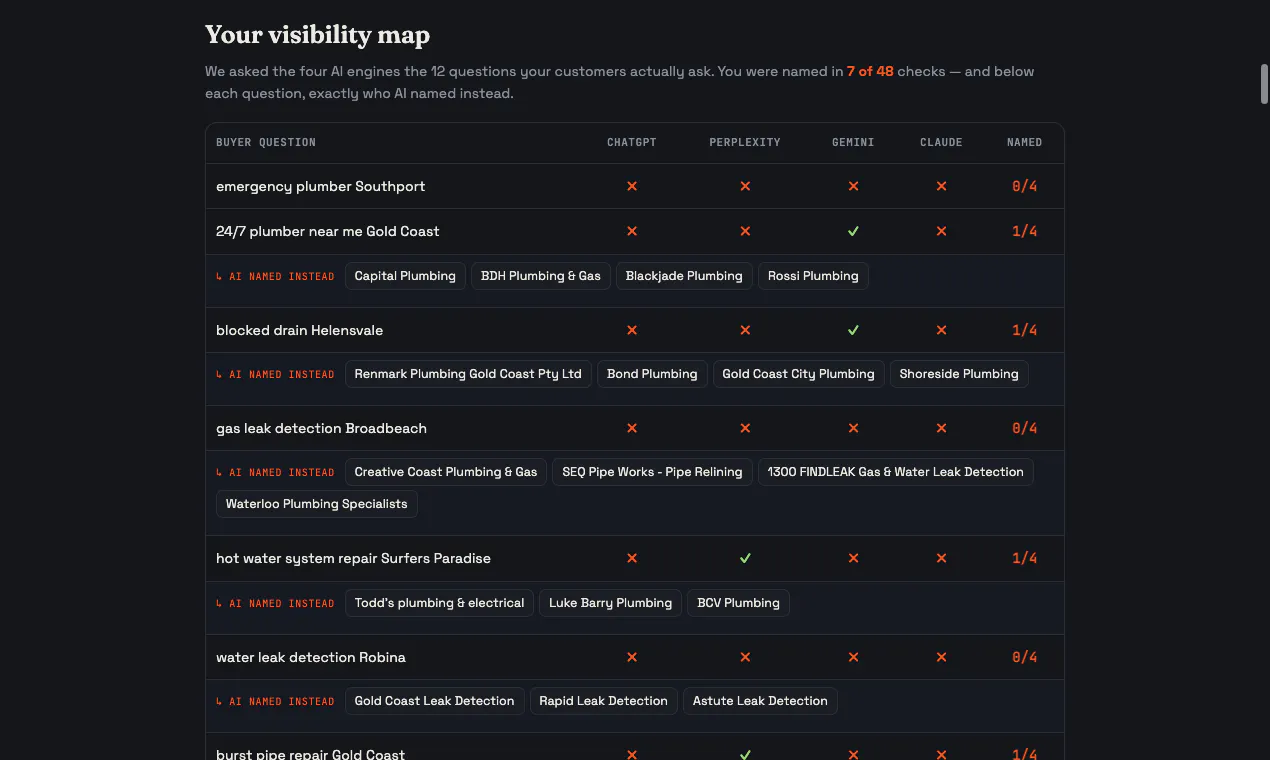1270x760 pixels.
Task: Click Perplexity checkmark for hot water system repair
Action: [745, 558]
